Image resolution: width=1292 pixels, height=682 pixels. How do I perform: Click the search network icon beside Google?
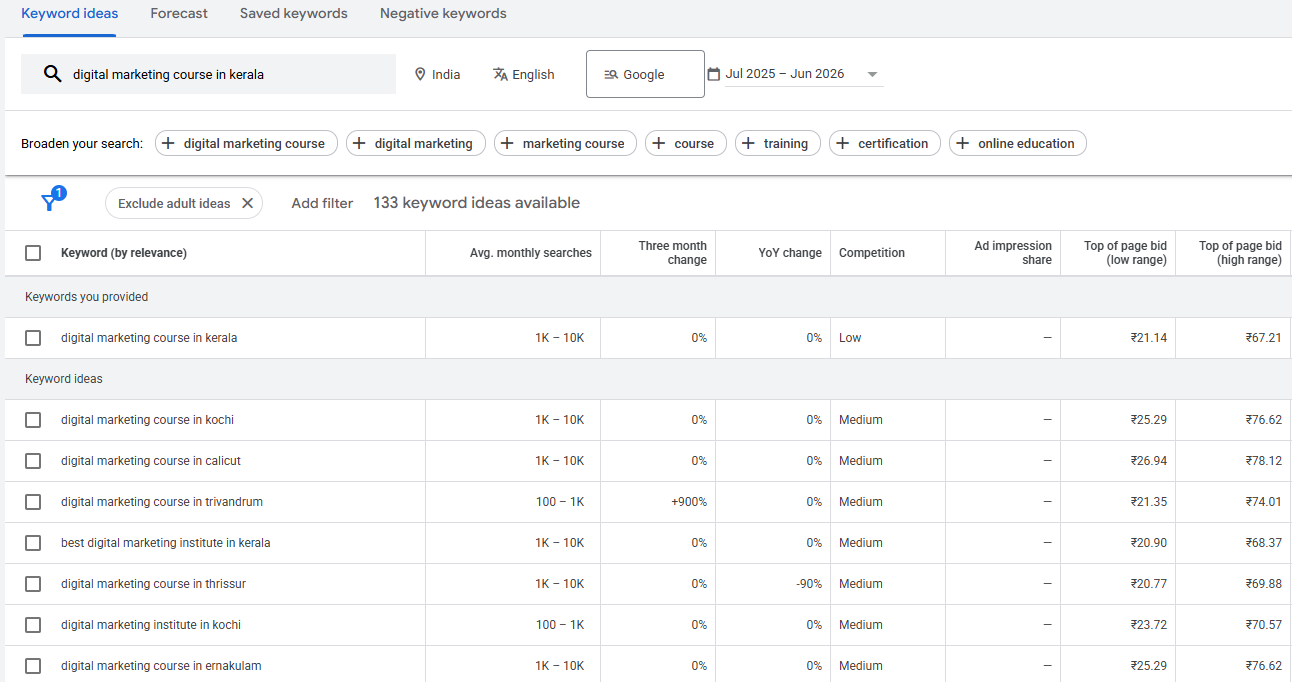pyautogui.click(x=611, y=74)
